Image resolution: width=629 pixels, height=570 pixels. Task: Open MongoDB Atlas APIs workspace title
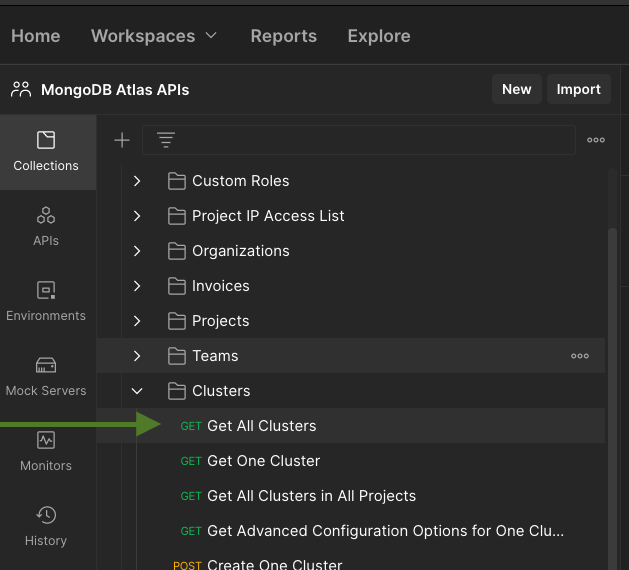click(x=115, y=90)
